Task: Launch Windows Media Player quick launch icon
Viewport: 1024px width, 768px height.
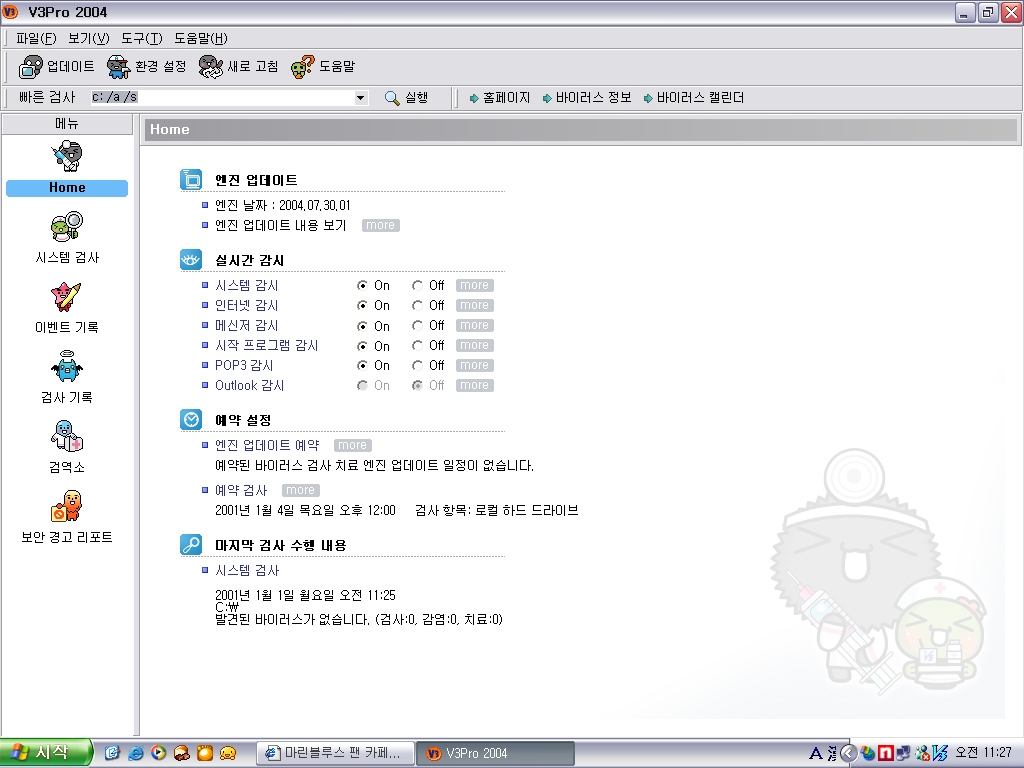Action: [159, 753]
